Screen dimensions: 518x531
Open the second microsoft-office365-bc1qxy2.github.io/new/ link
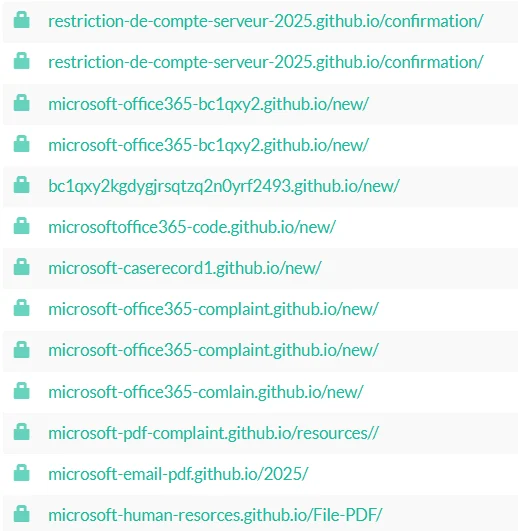tap(208, 145)
